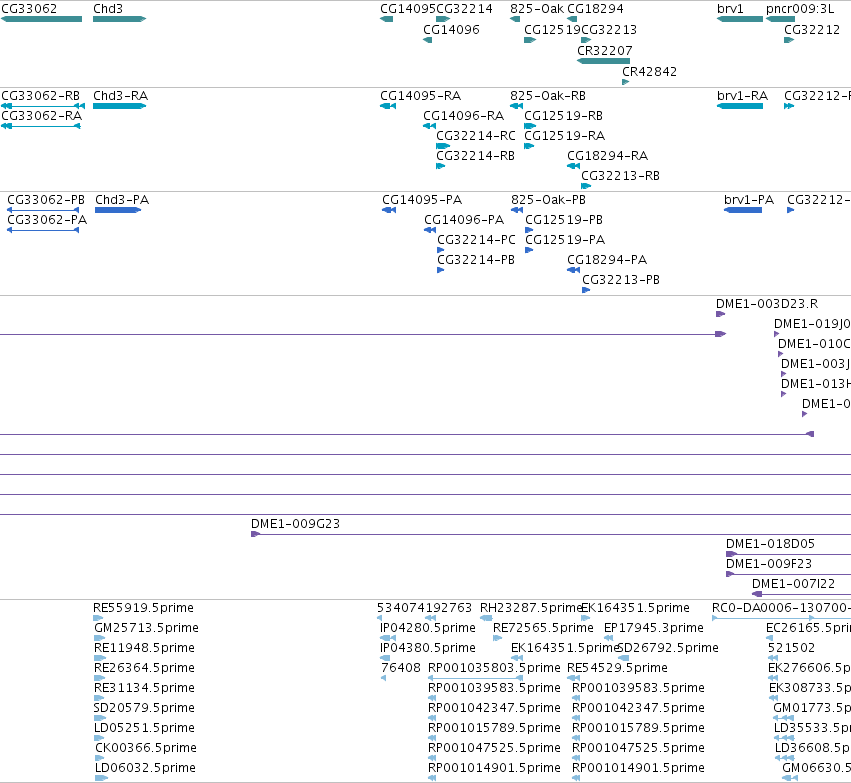Click the CR42842 gene label
Image resolution: width=851 pixels, height=783 pixels.
pyautogui.click(x=650, y=72)
